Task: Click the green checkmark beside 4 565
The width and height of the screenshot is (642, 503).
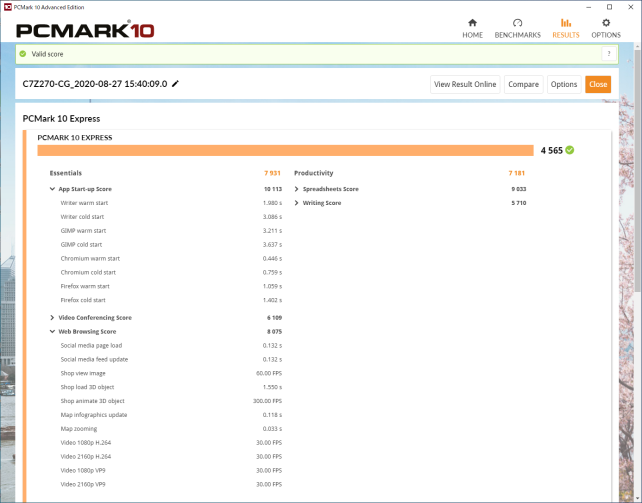Action: point(570,150)
